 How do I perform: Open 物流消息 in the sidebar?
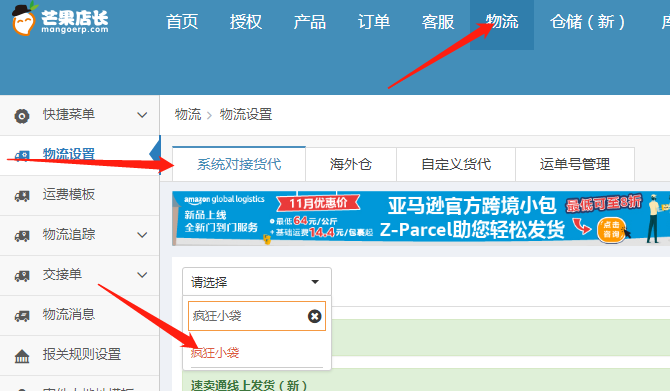[69, 315]
